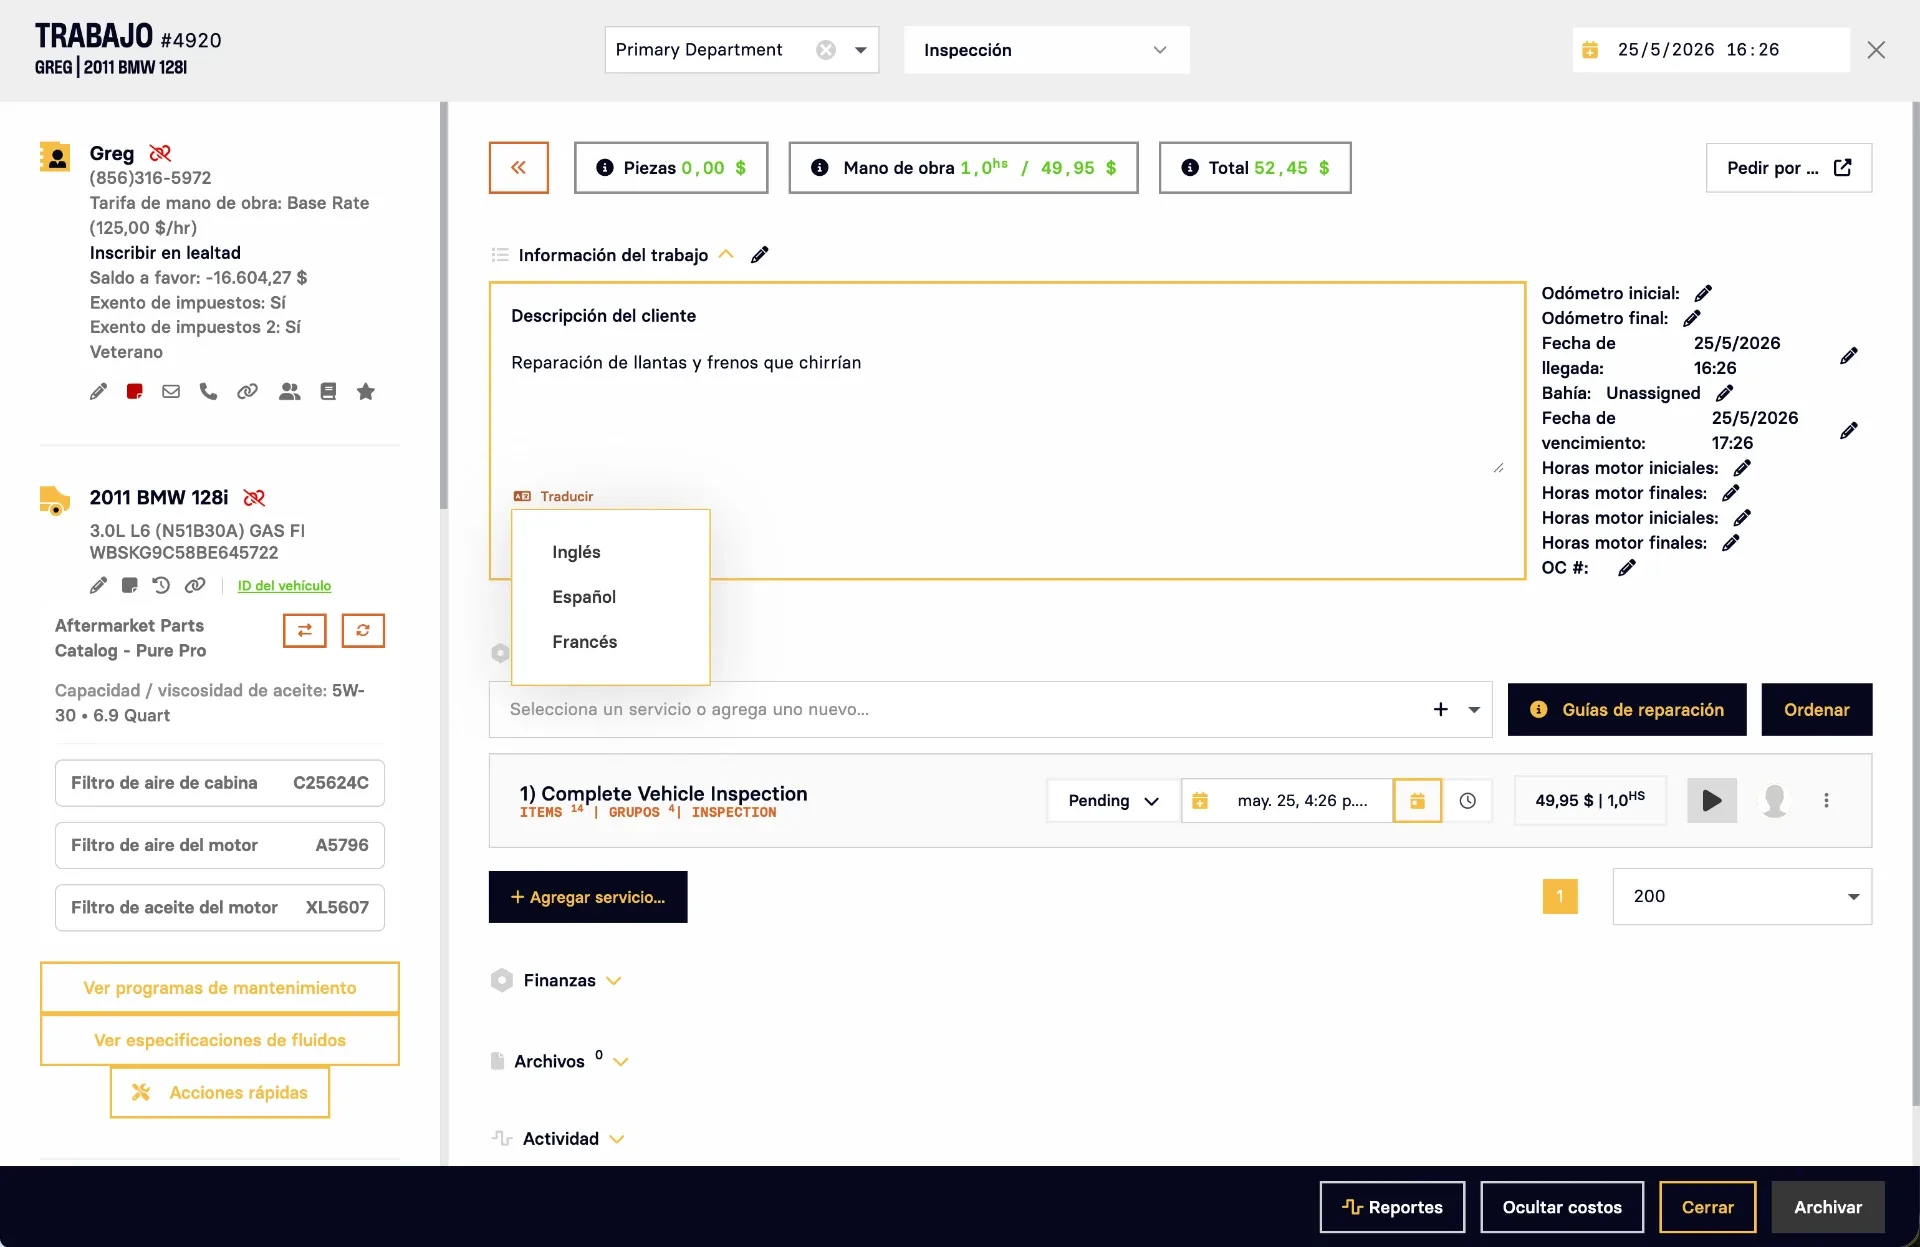1920x1247 pixels.
Task: Open customer records book icon
Action: pyautogui.click(x=328, y=391)
